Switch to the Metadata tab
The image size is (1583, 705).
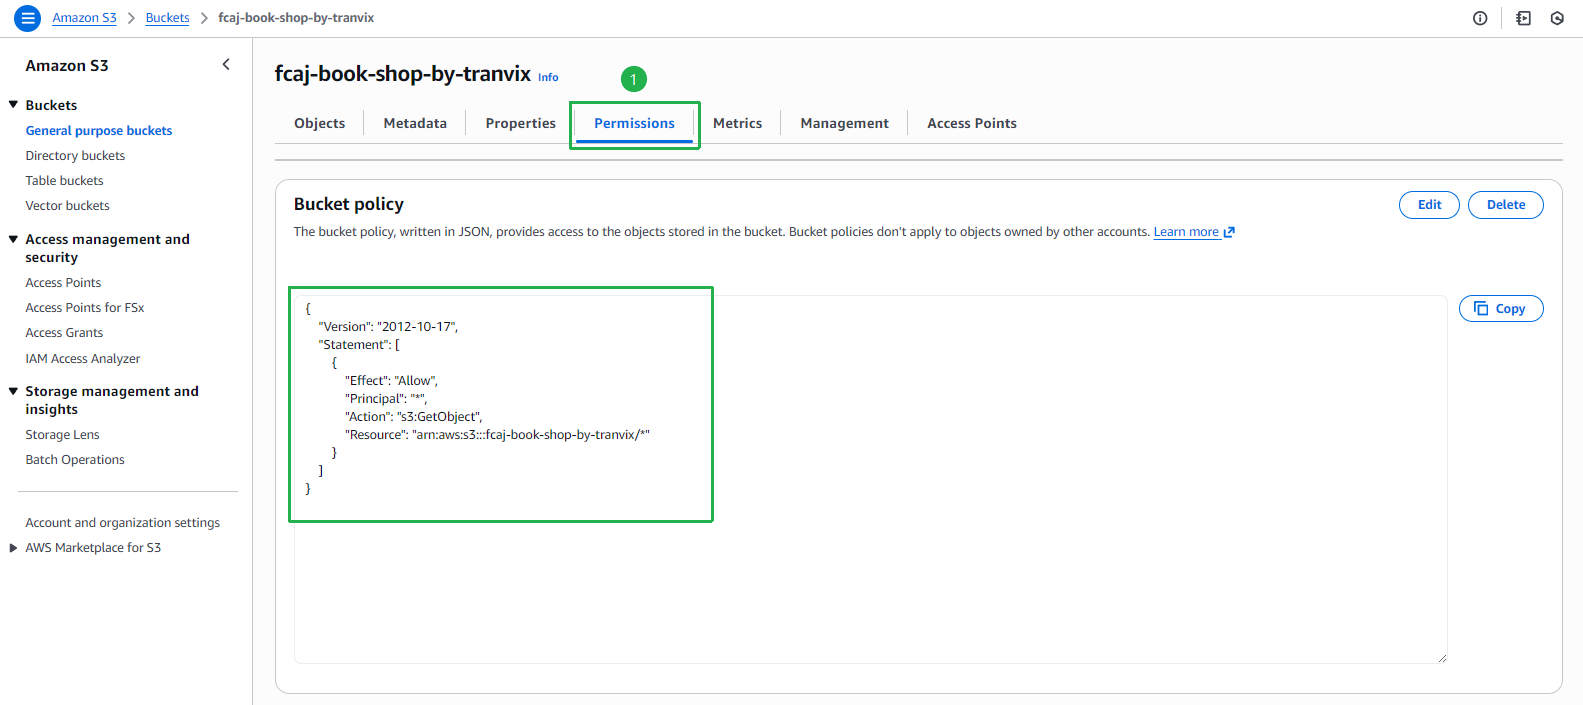[x=415, y=123]
